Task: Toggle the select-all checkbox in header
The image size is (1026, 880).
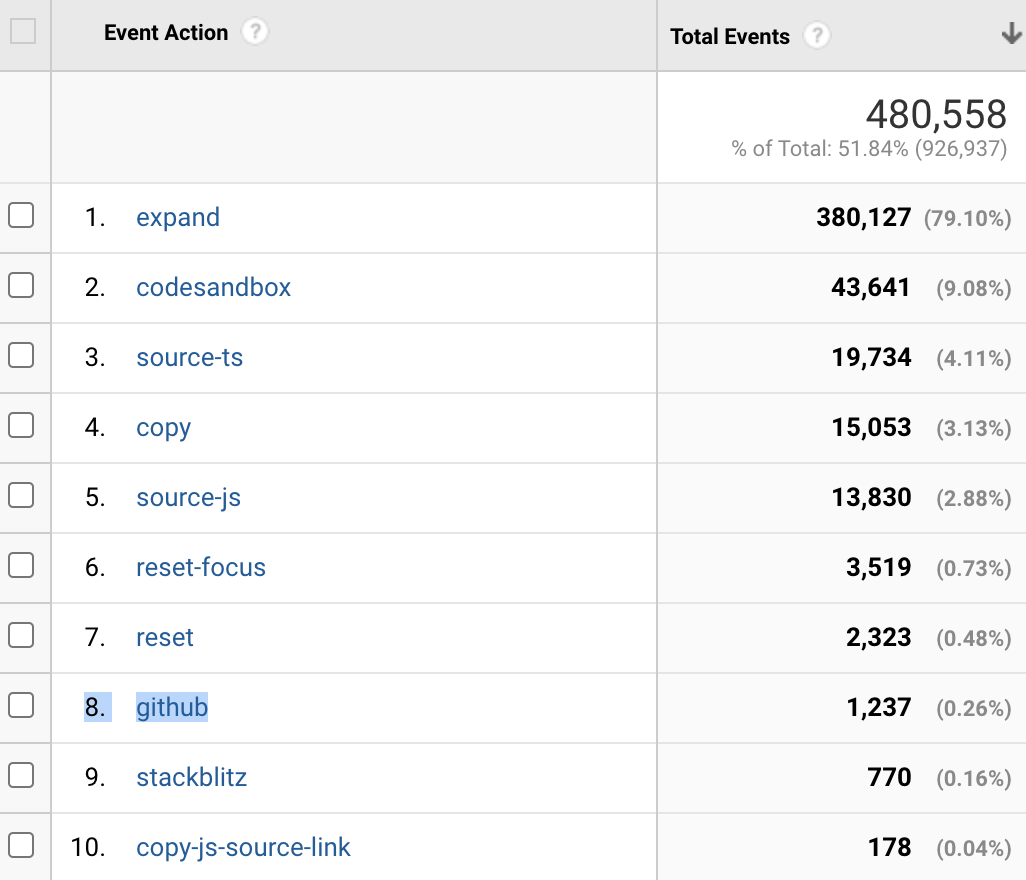Action: click(x=23, y=31)
